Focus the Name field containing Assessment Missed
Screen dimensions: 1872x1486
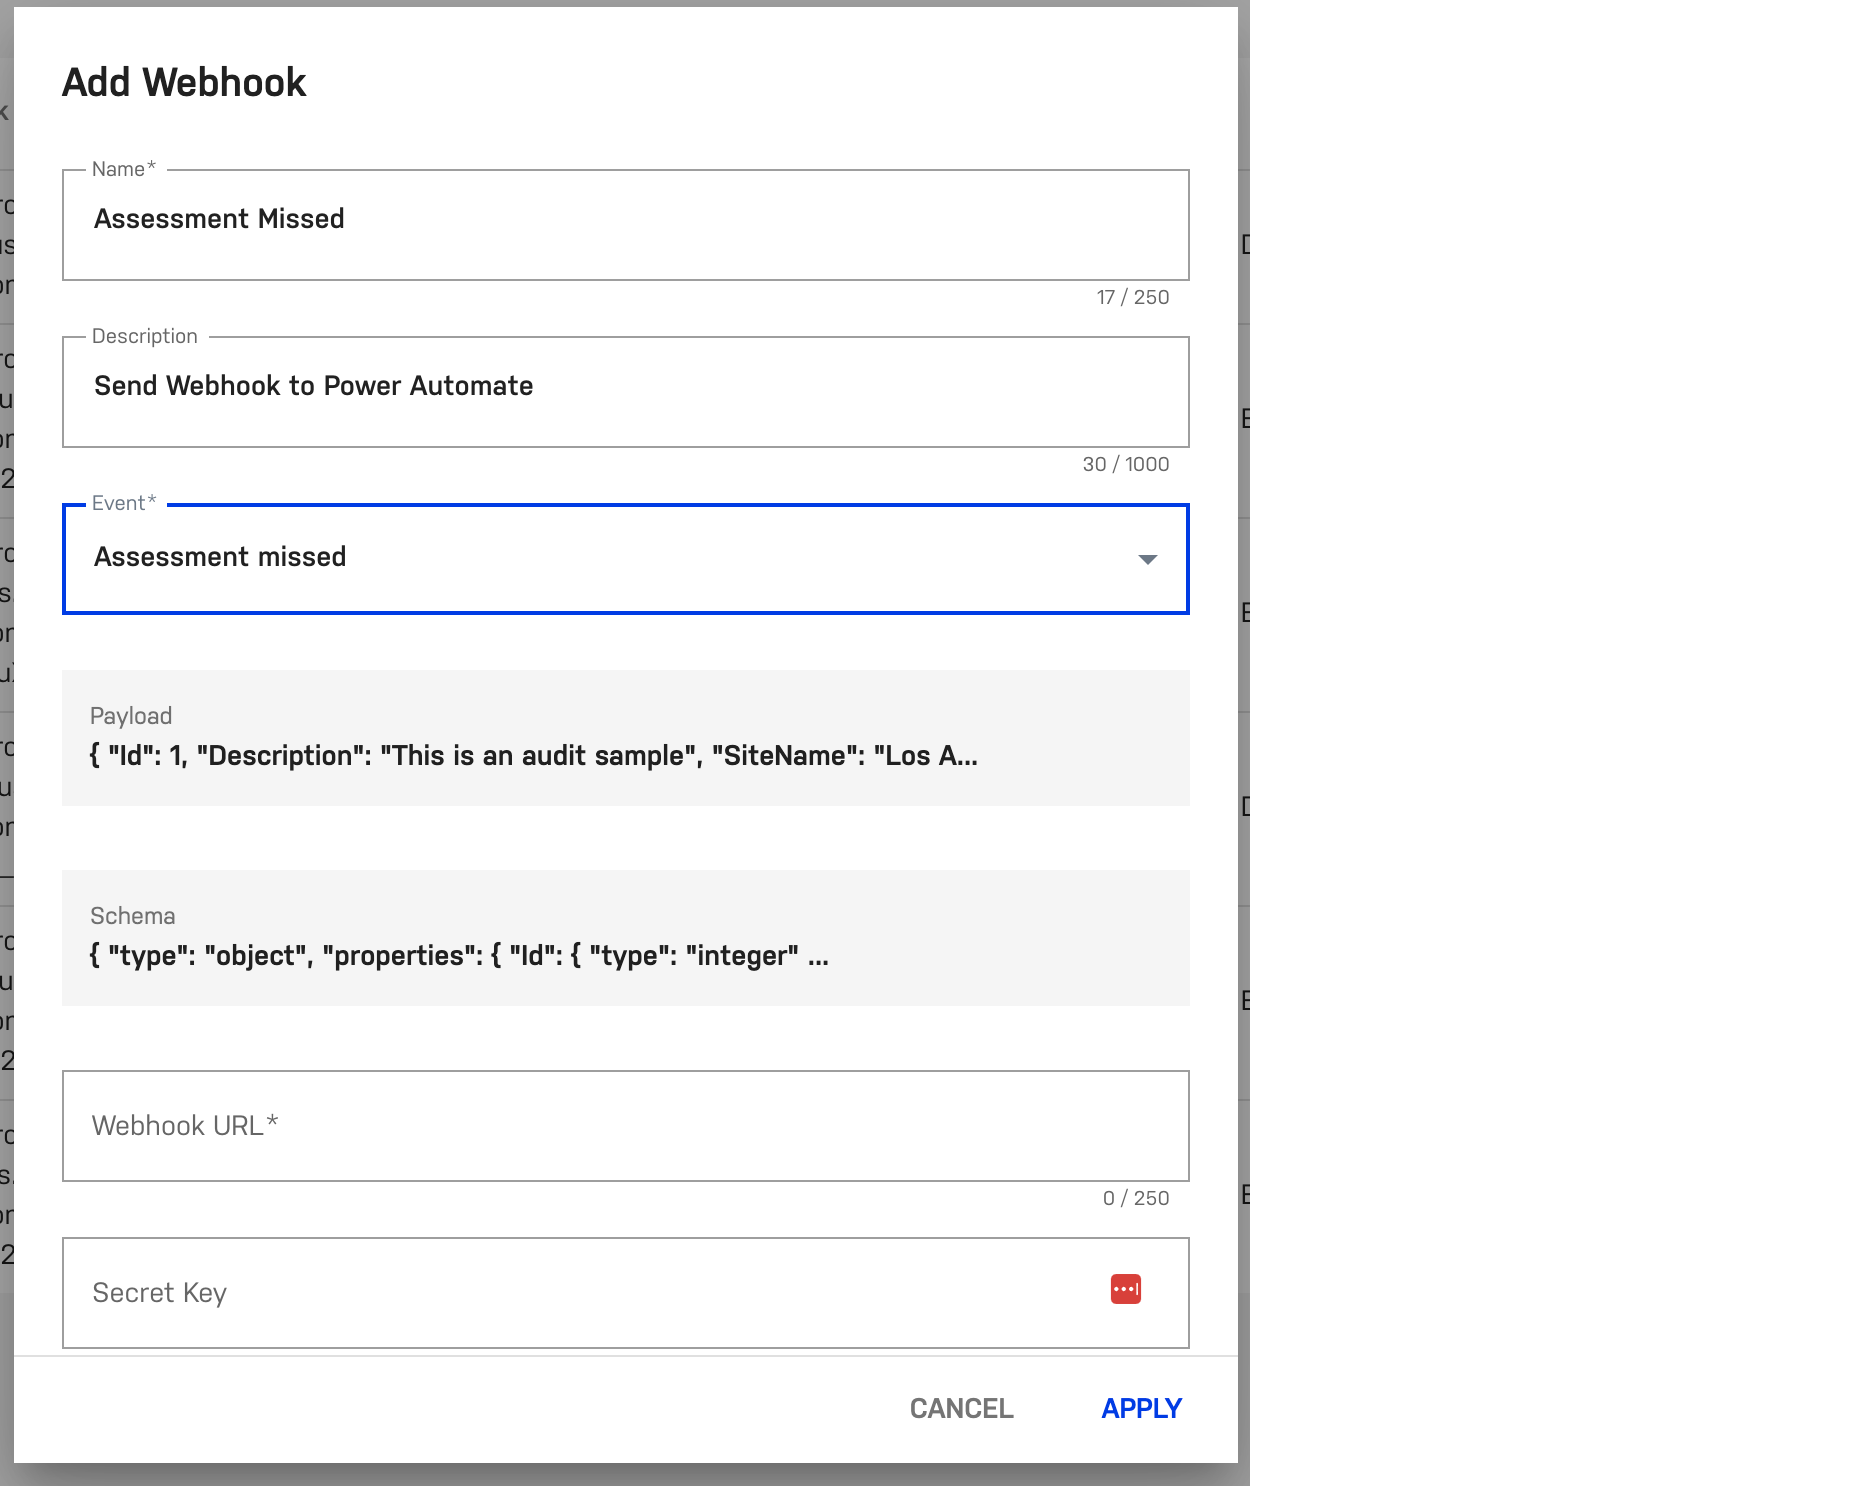624,220
